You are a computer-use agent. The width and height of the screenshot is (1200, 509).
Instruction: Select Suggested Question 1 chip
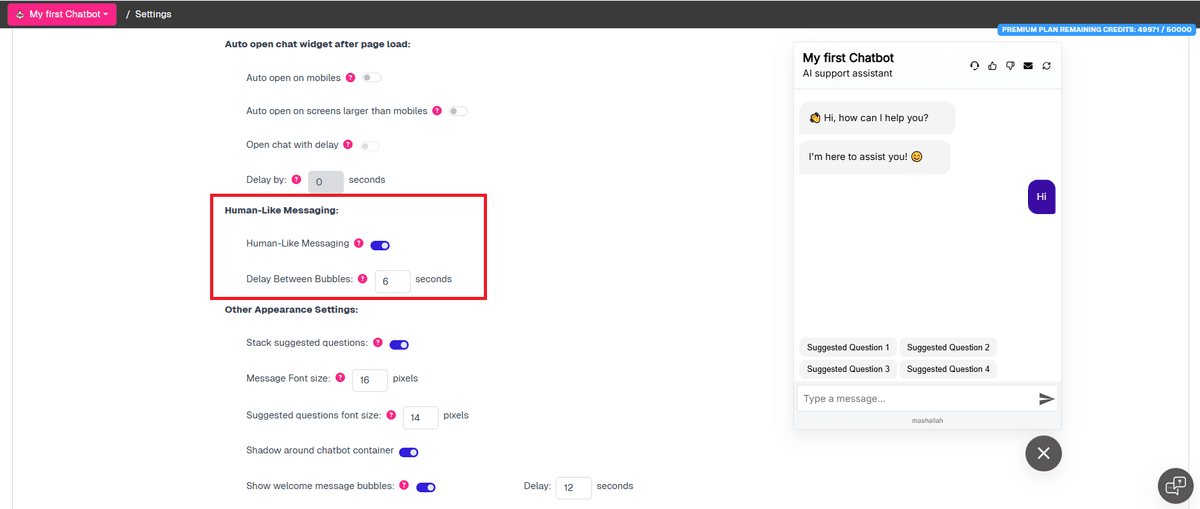[848, 347]
